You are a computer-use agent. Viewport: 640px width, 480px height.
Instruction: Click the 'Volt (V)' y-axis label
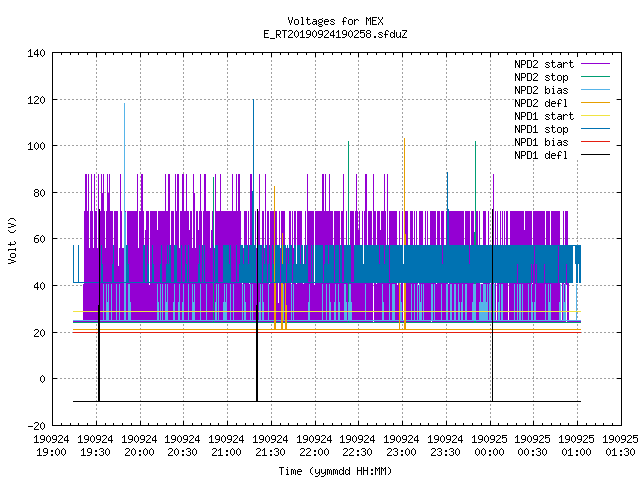[x=12, y=240]
